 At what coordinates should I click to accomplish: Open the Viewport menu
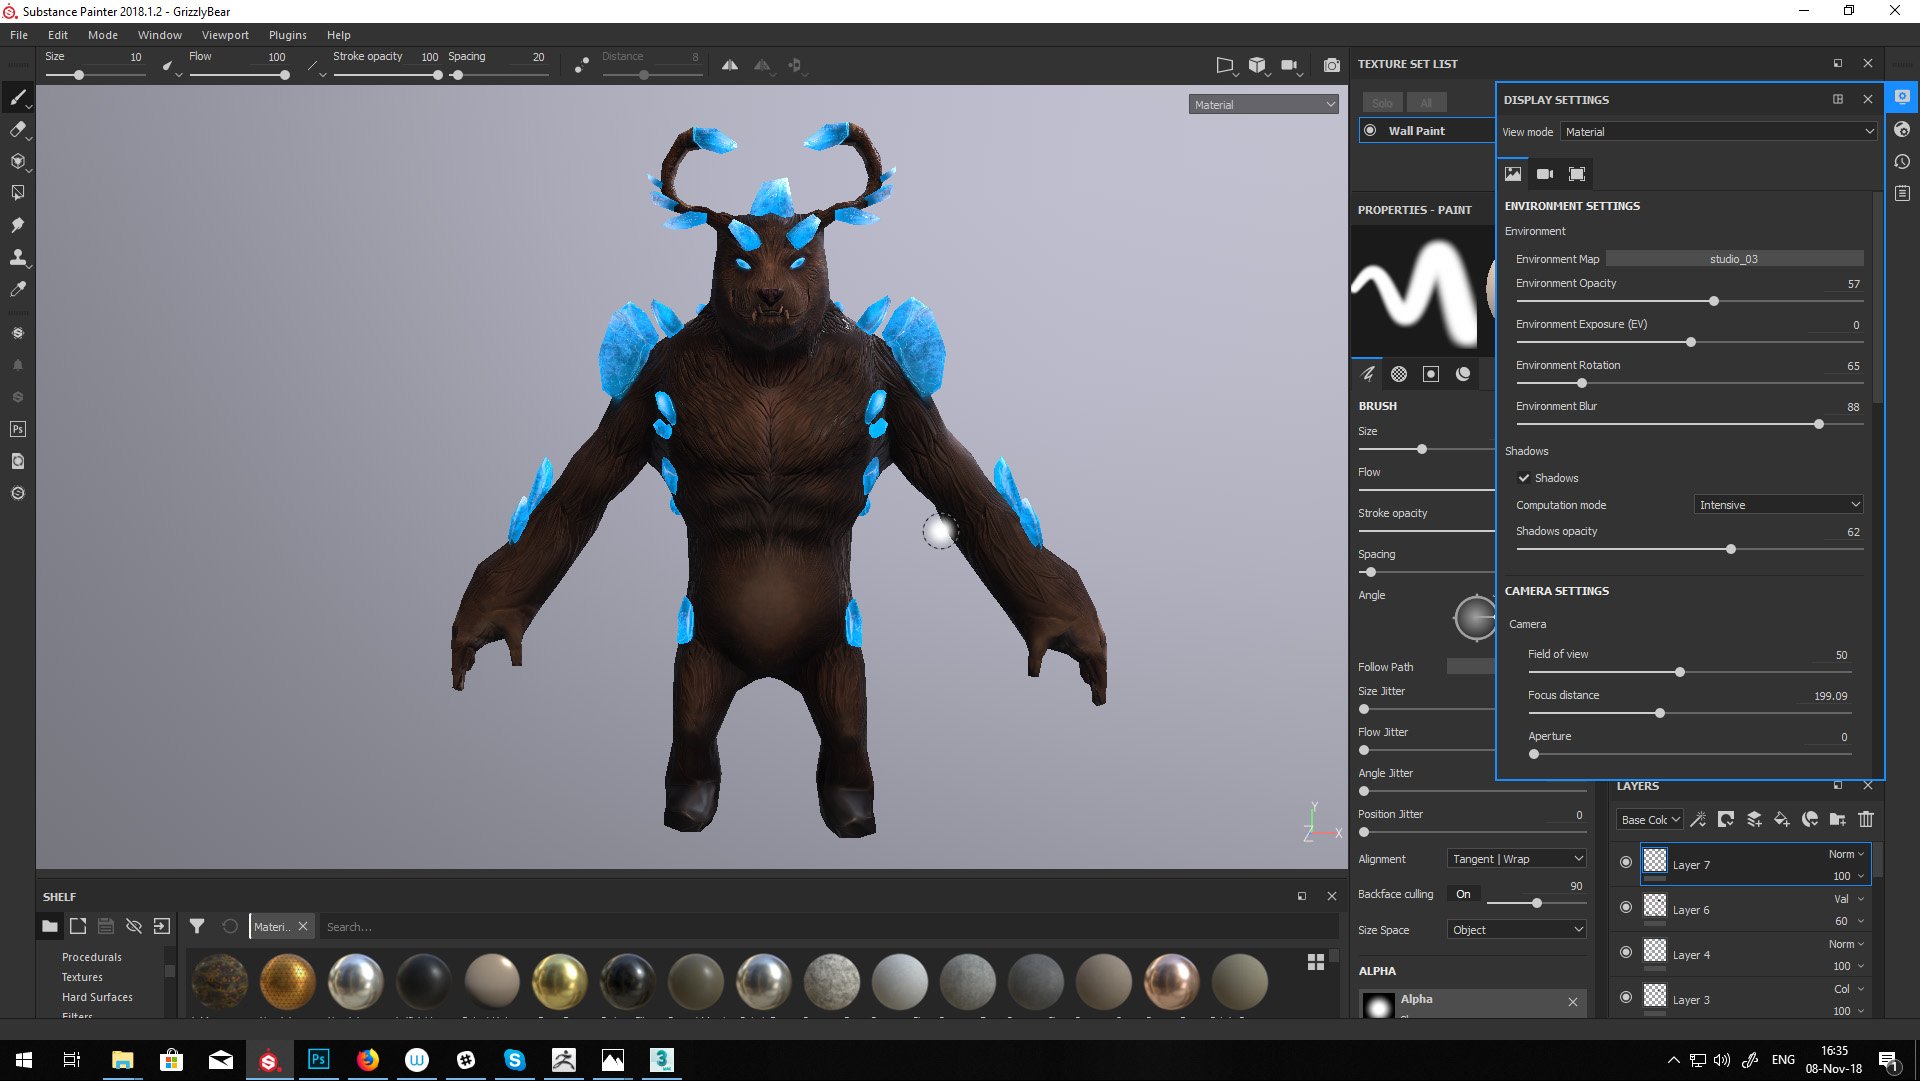tap(225, 35)
